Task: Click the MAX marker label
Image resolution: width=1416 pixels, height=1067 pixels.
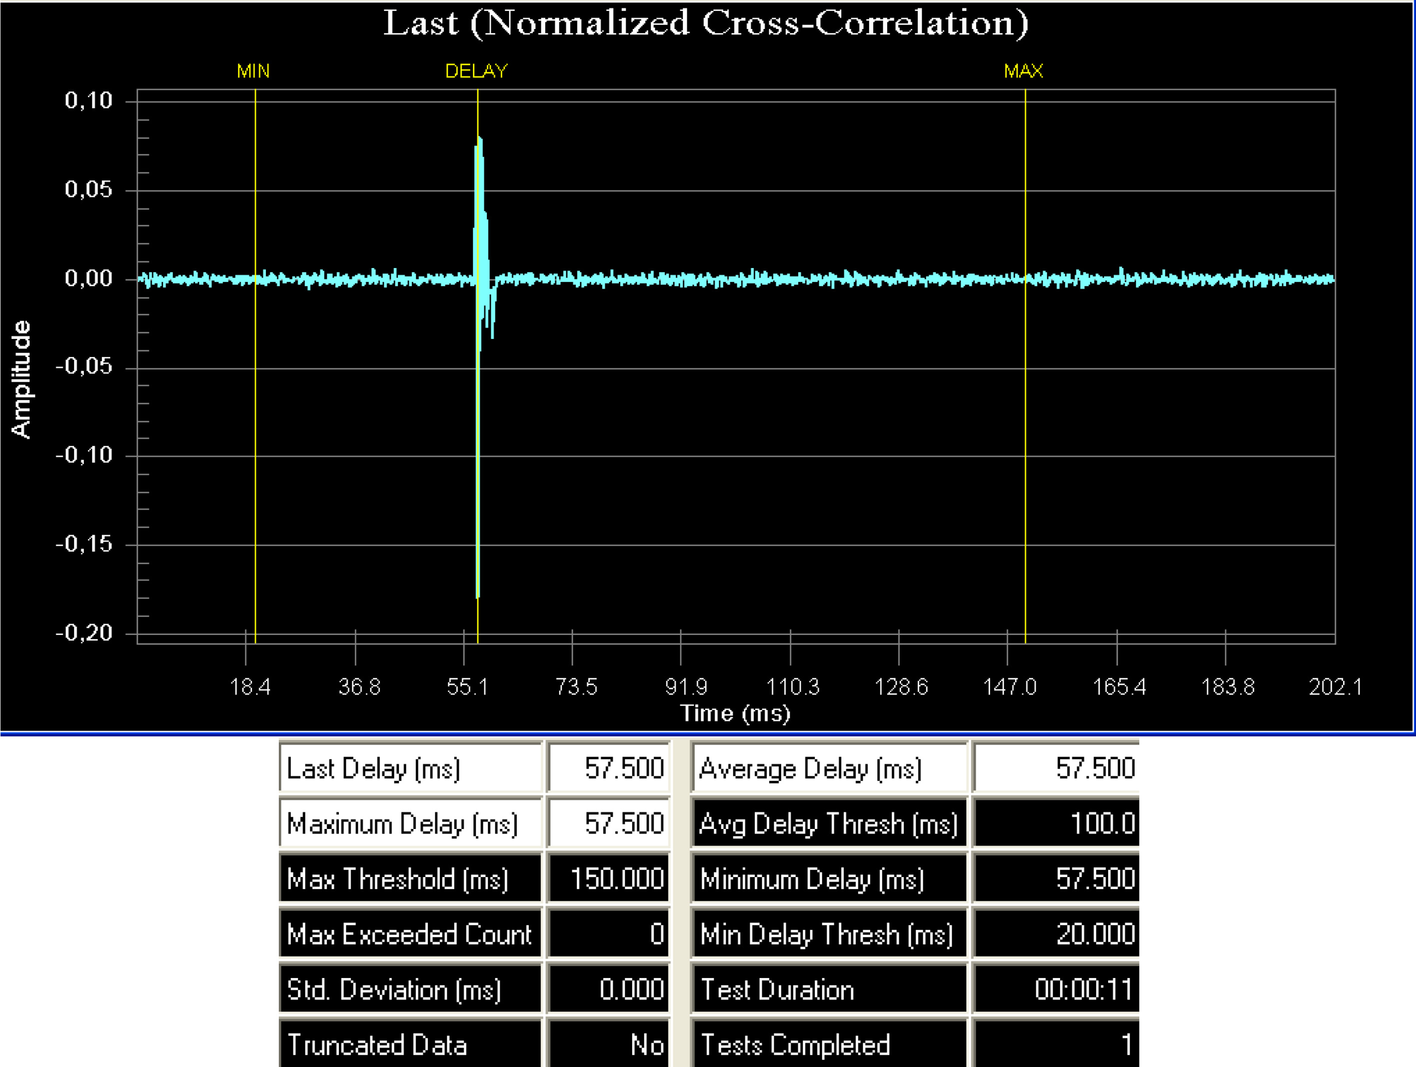Action: click(x=1023, y=71)
